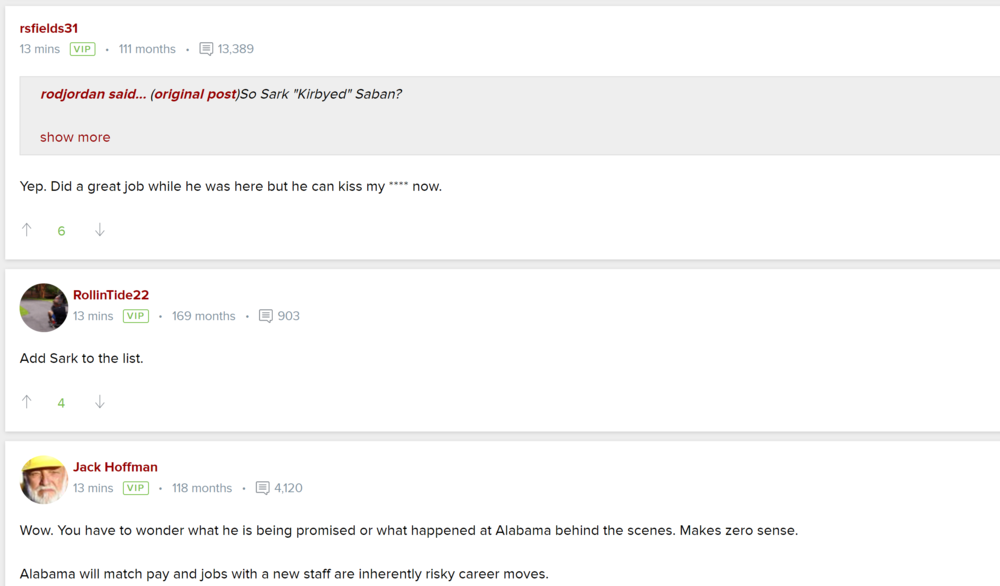
Task: Downvote rsfields31's comment
Action: click(x=100, y=230)
